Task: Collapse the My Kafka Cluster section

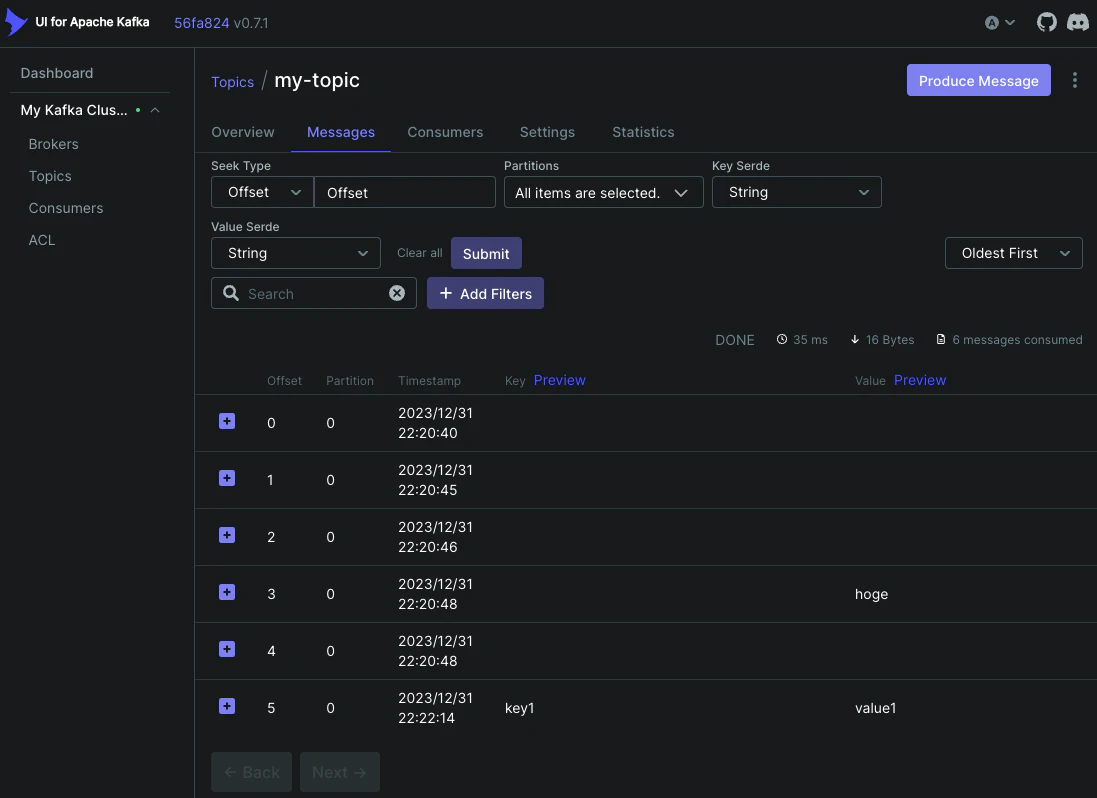Action: [155, 111]
